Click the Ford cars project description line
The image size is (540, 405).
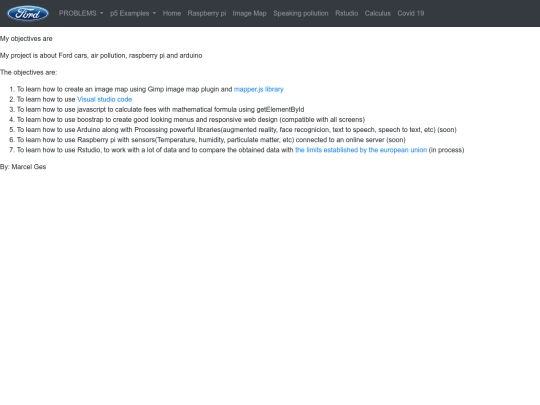click(101, 55)
